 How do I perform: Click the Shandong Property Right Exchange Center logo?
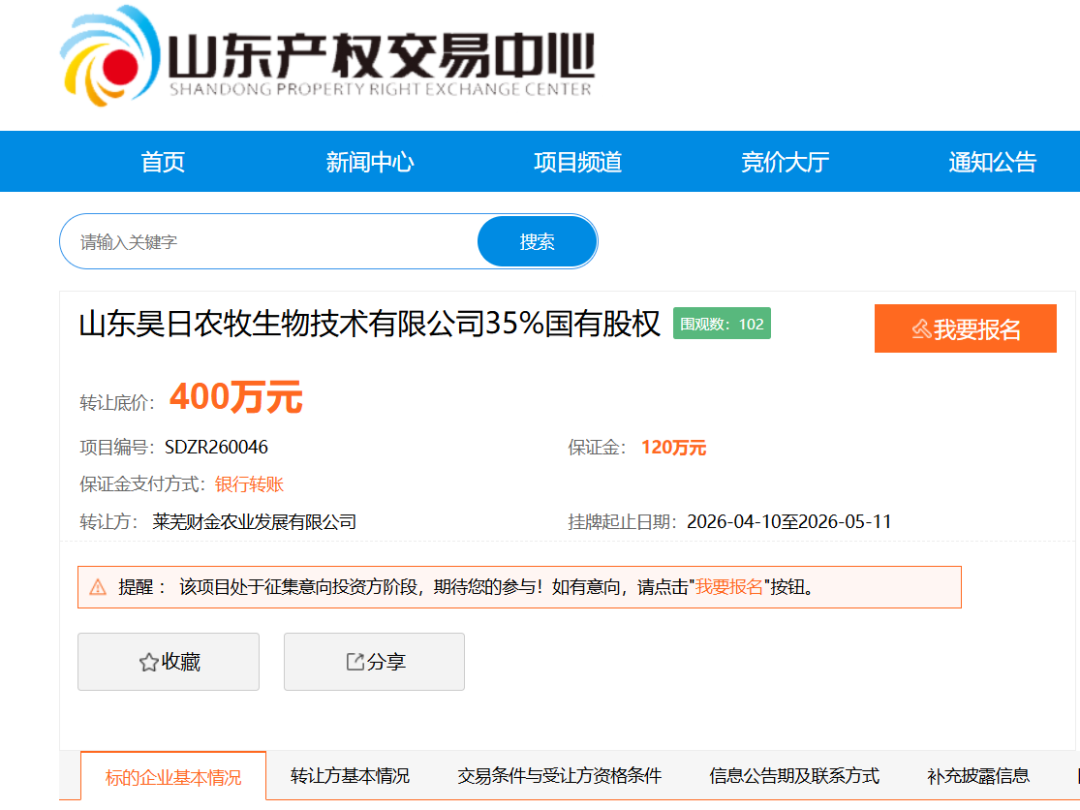[326, 57]
